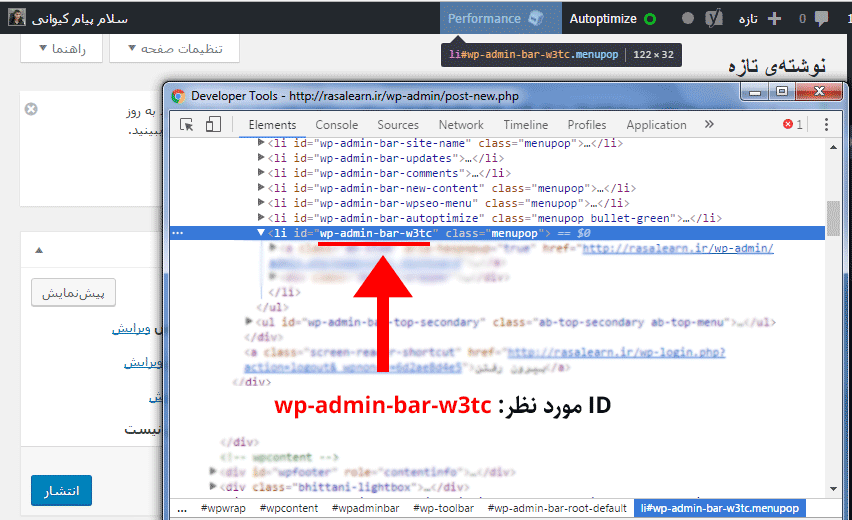
Task: Click the gray circle Yoast status indicator
Action: coord(687,18)
